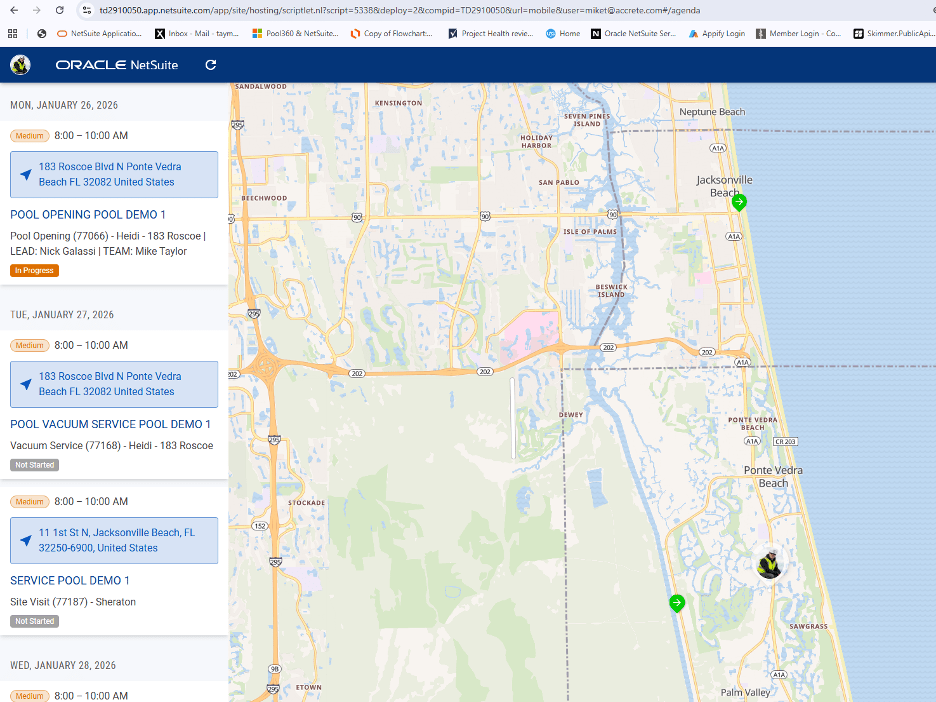
Task: Open the POOL VACUUM SERVICE POOL DEMO 1 appointment
Action: pyautogui.click(x=110, y=424)
